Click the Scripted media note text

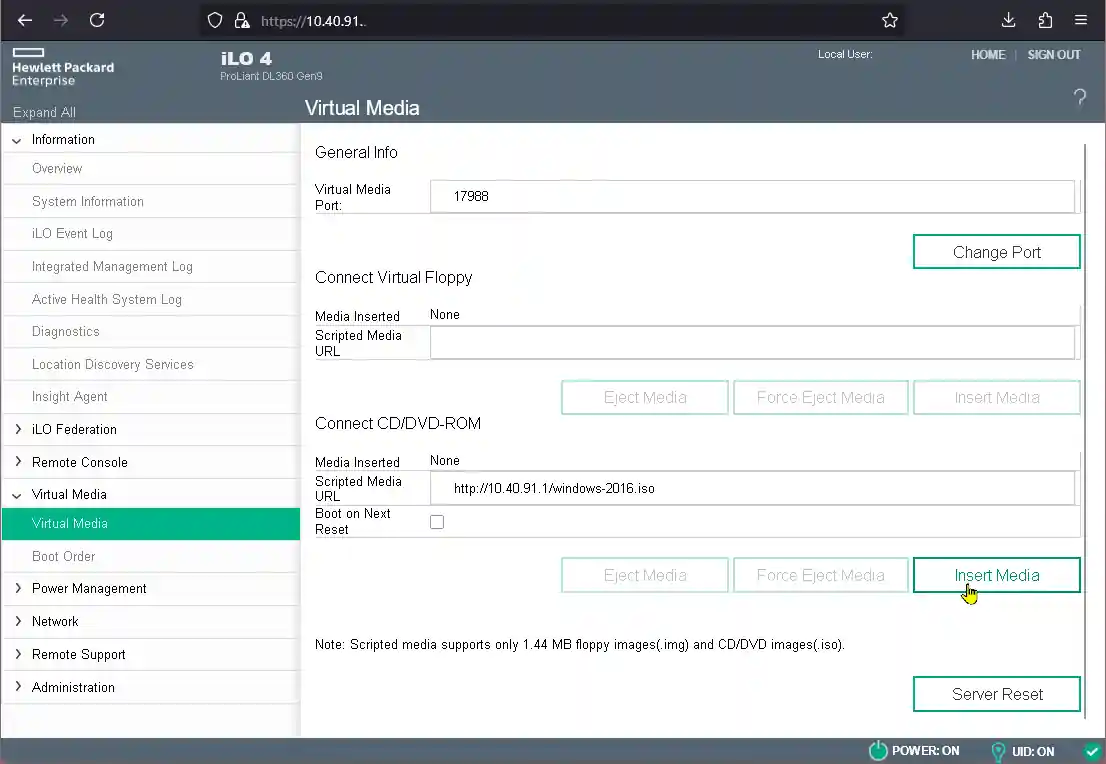[580, 644]
